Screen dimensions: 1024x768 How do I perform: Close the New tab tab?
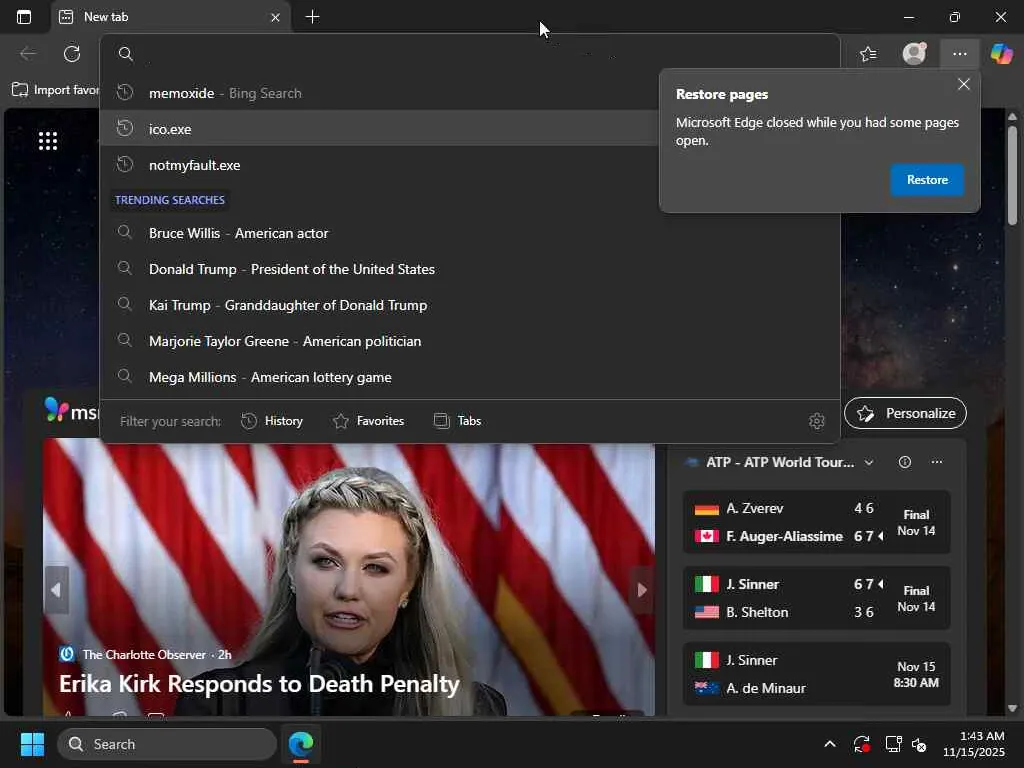pos(275,18)
